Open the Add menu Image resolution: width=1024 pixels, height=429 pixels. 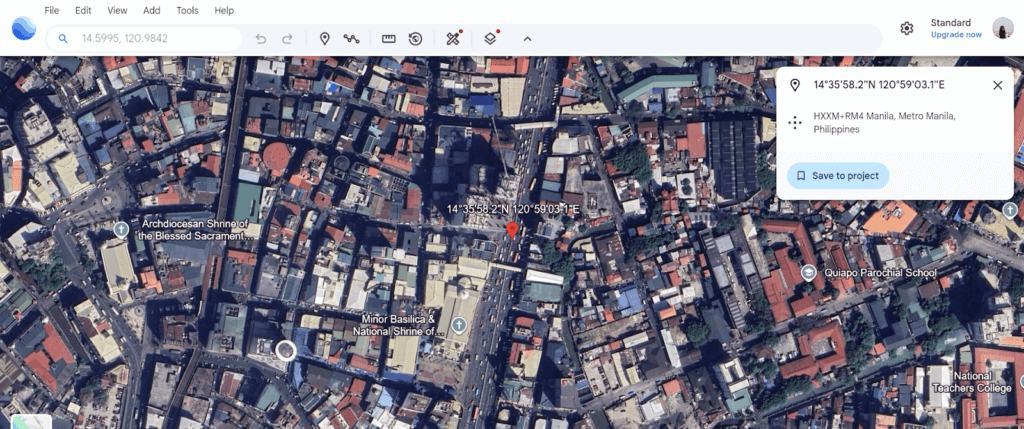pyautogui.click(x=151, y=10)
